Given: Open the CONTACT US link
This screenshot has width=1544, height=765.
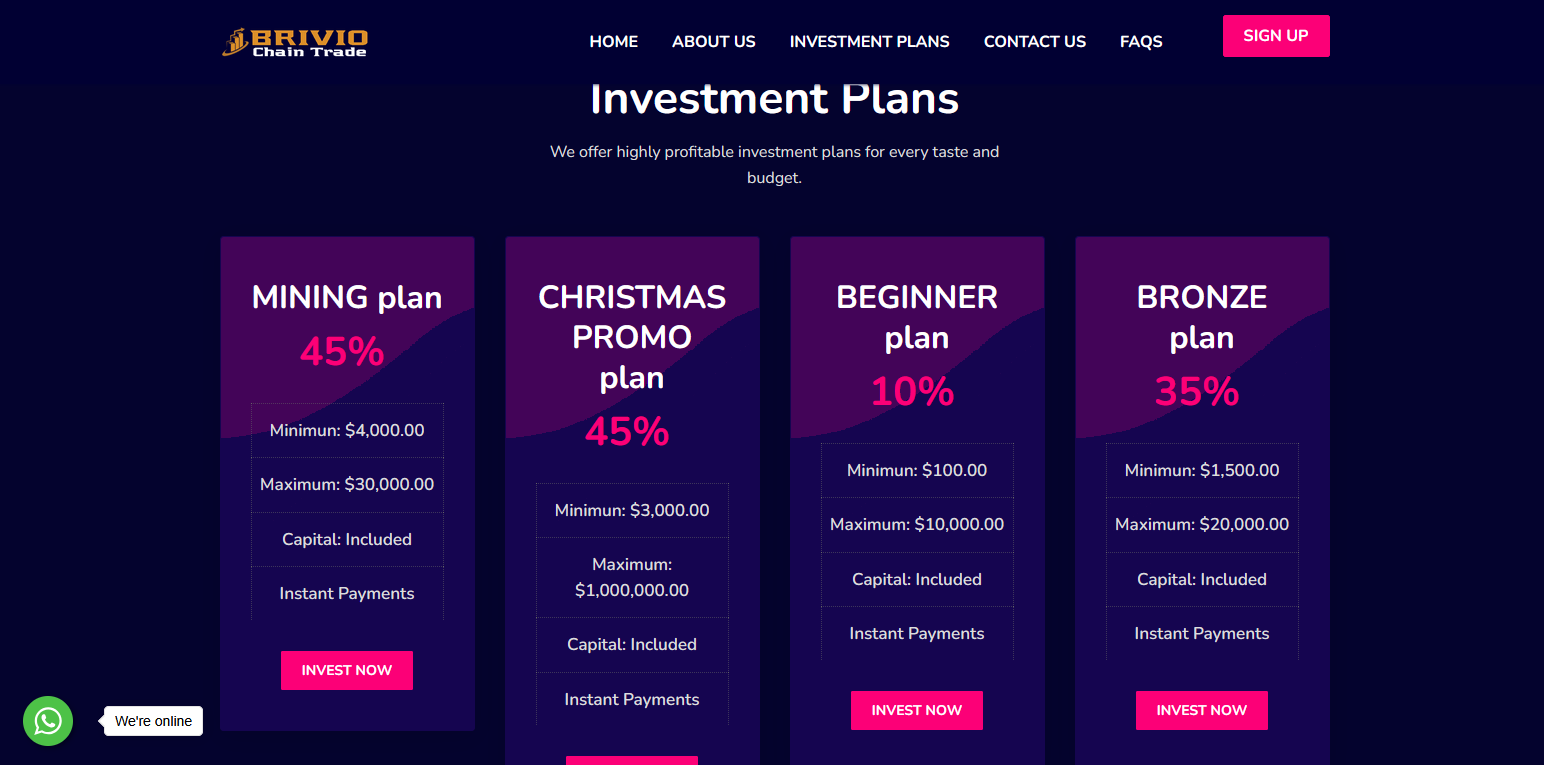Looking at the screenshot, I should (x=1035, y=42).
